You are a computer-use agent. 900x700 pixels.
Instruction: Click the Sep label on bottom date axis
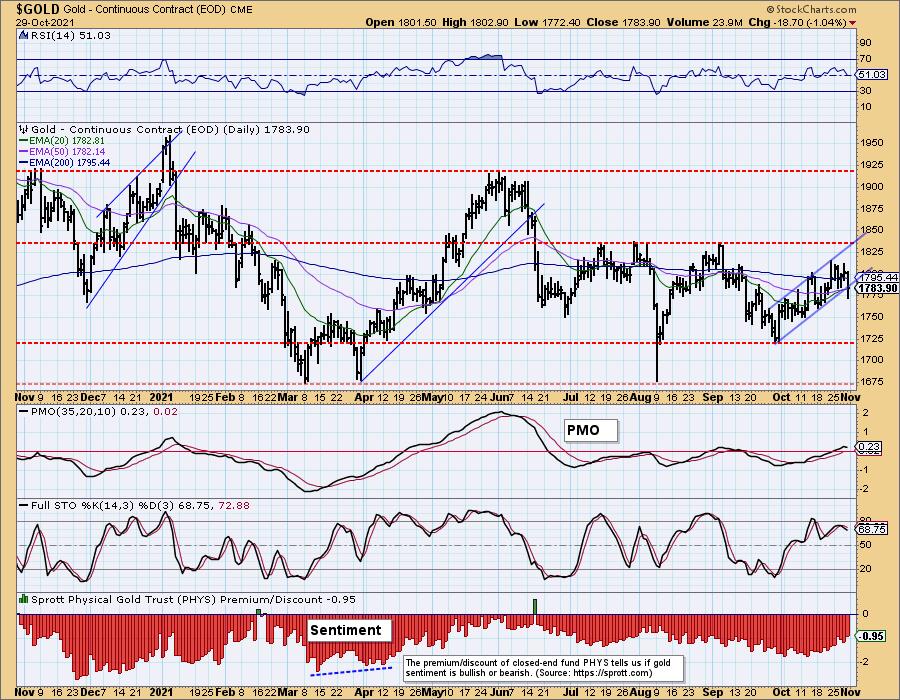(712, 693)
